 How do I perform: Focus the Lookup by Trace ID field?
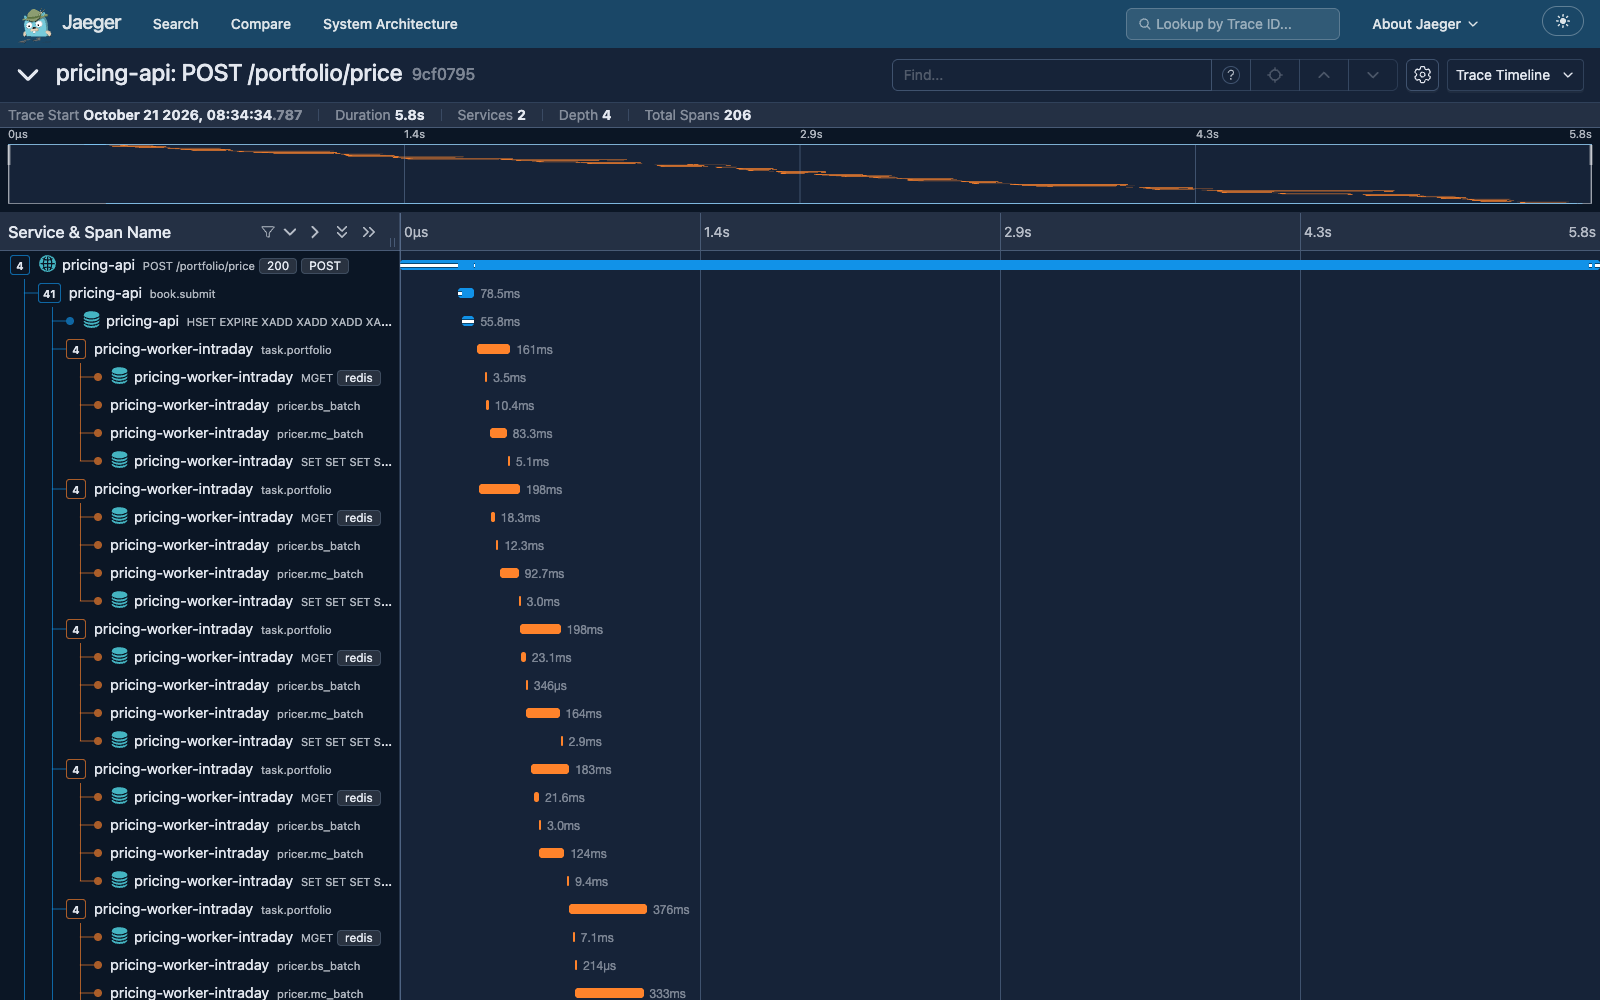point(1233,24)
